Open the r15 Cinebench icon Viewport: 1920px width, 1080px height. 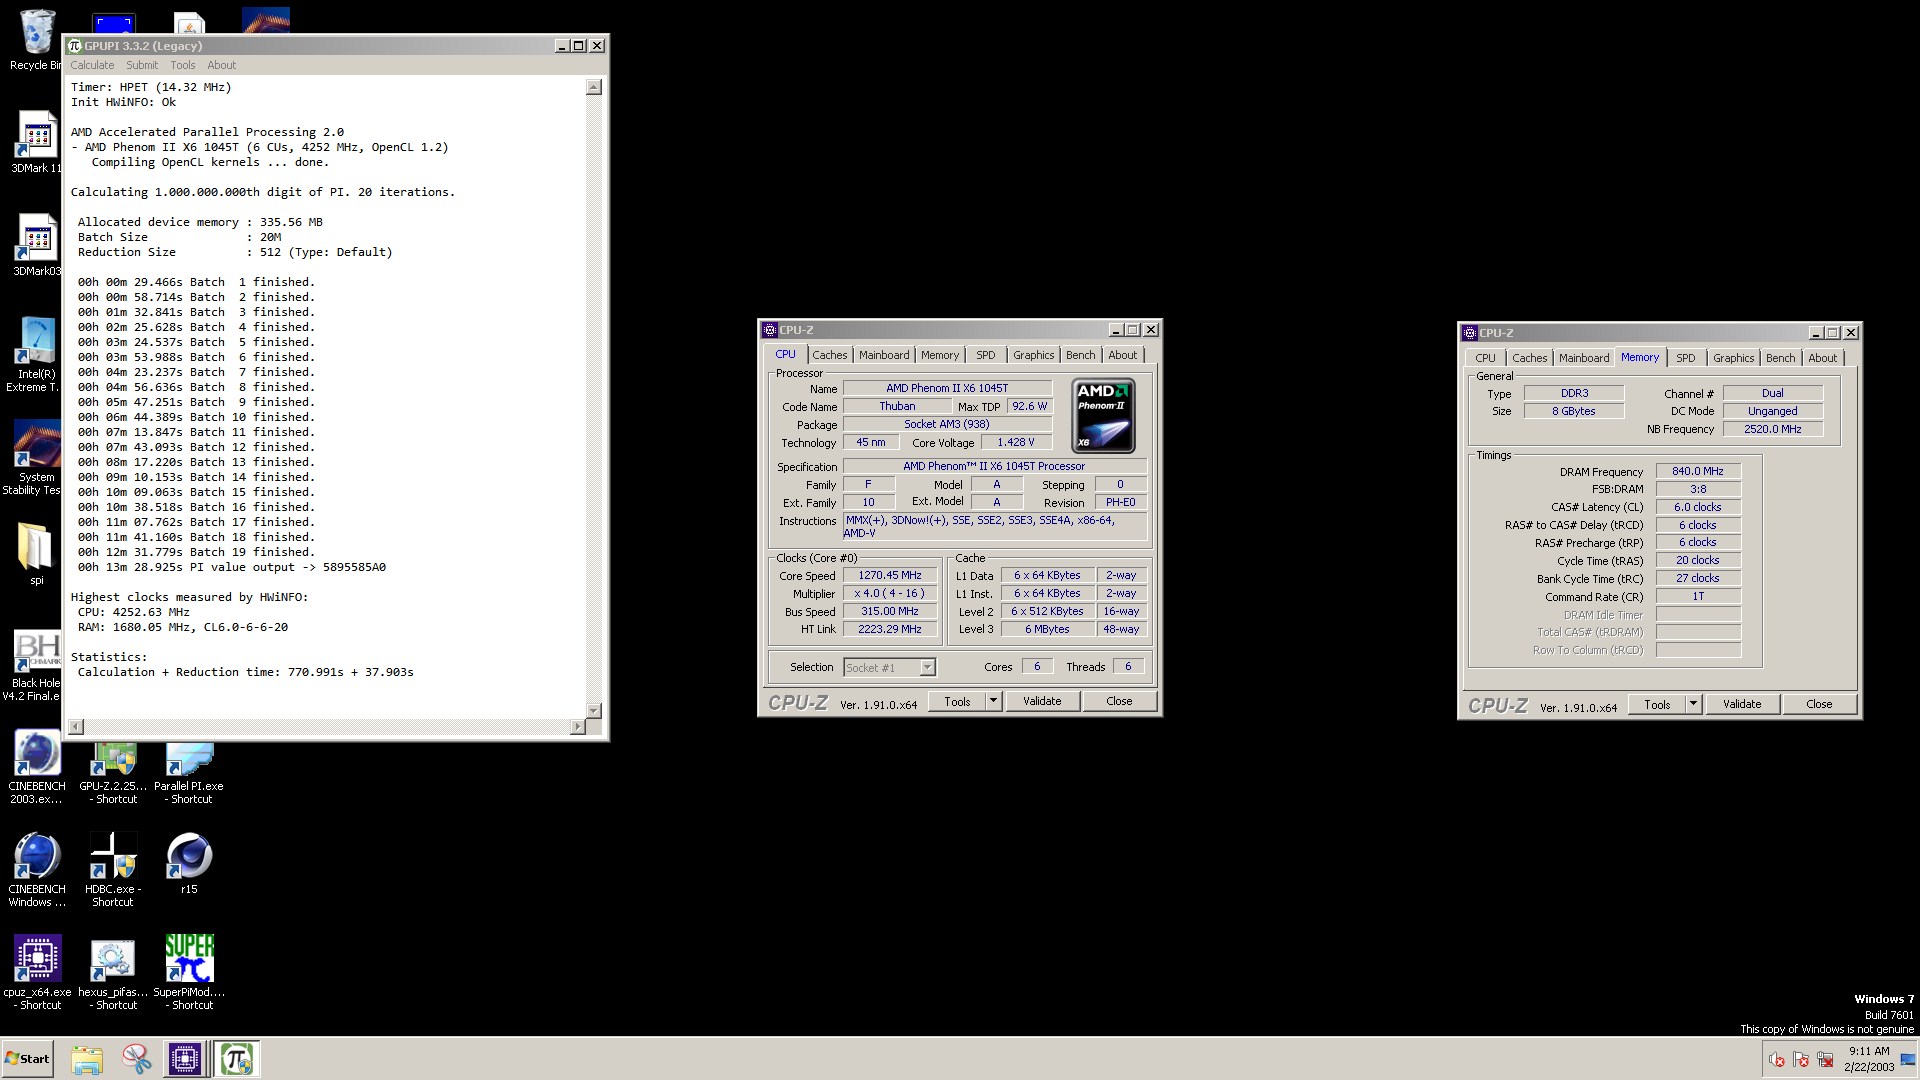coord(189,864)
